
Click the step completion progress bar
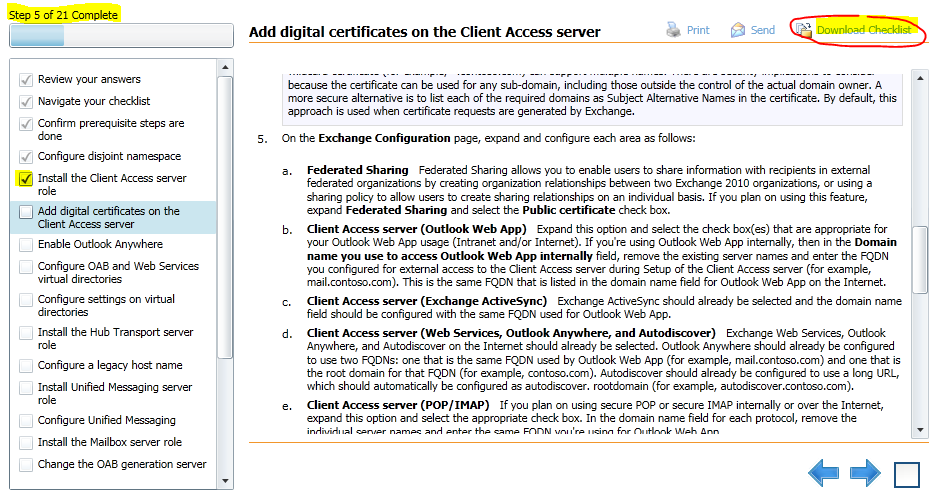point(121,35)
